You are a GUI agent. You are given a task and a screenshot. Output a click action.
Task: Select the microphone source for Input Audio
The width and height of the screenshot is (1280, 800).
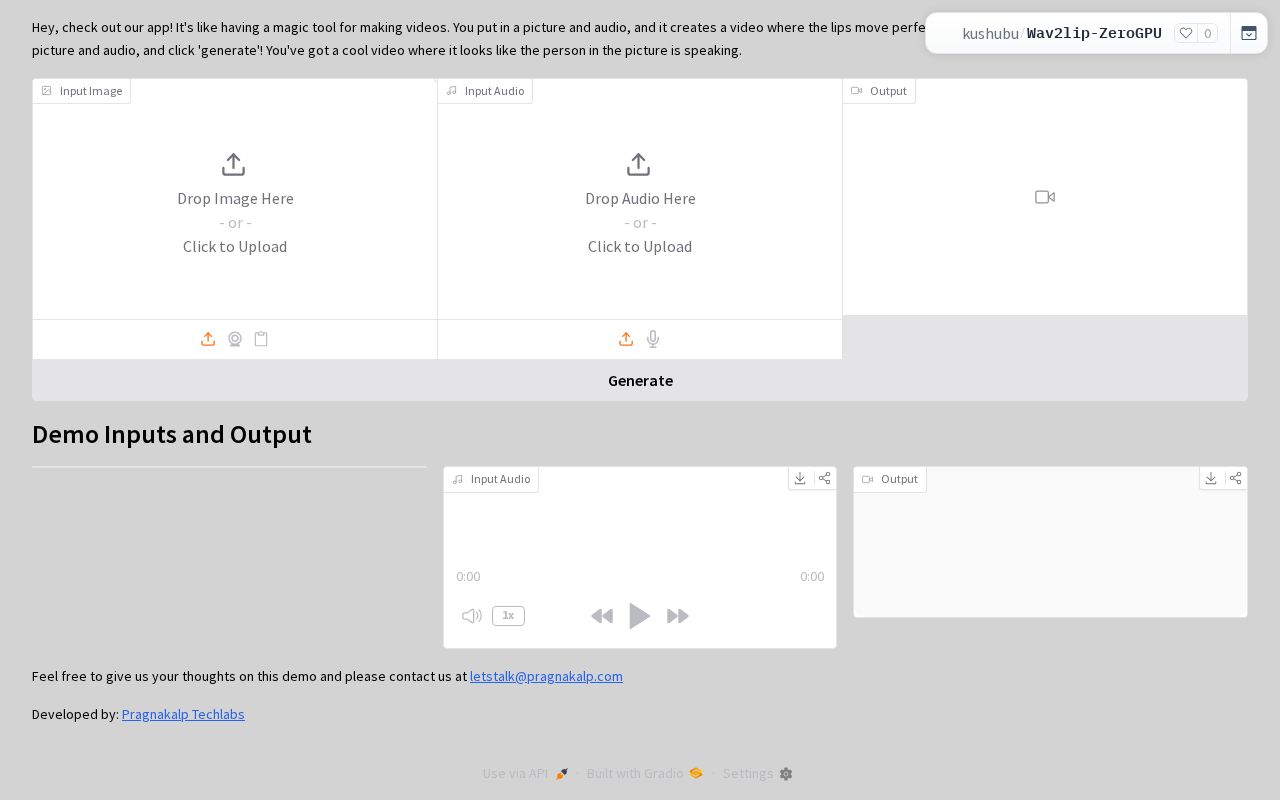[653, 339]
